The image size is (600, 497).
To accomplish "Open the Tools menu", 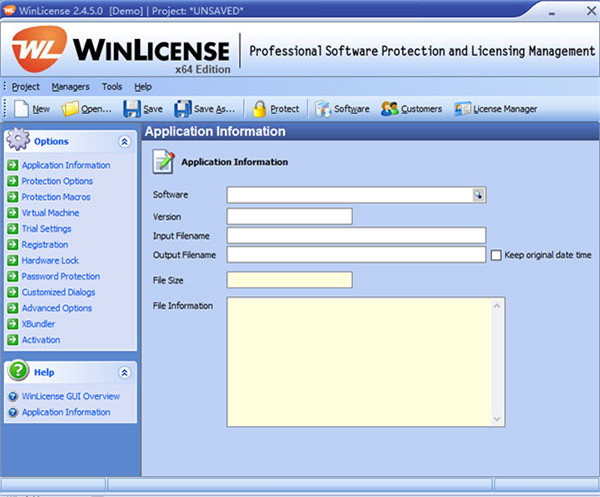I will [112, 87].
